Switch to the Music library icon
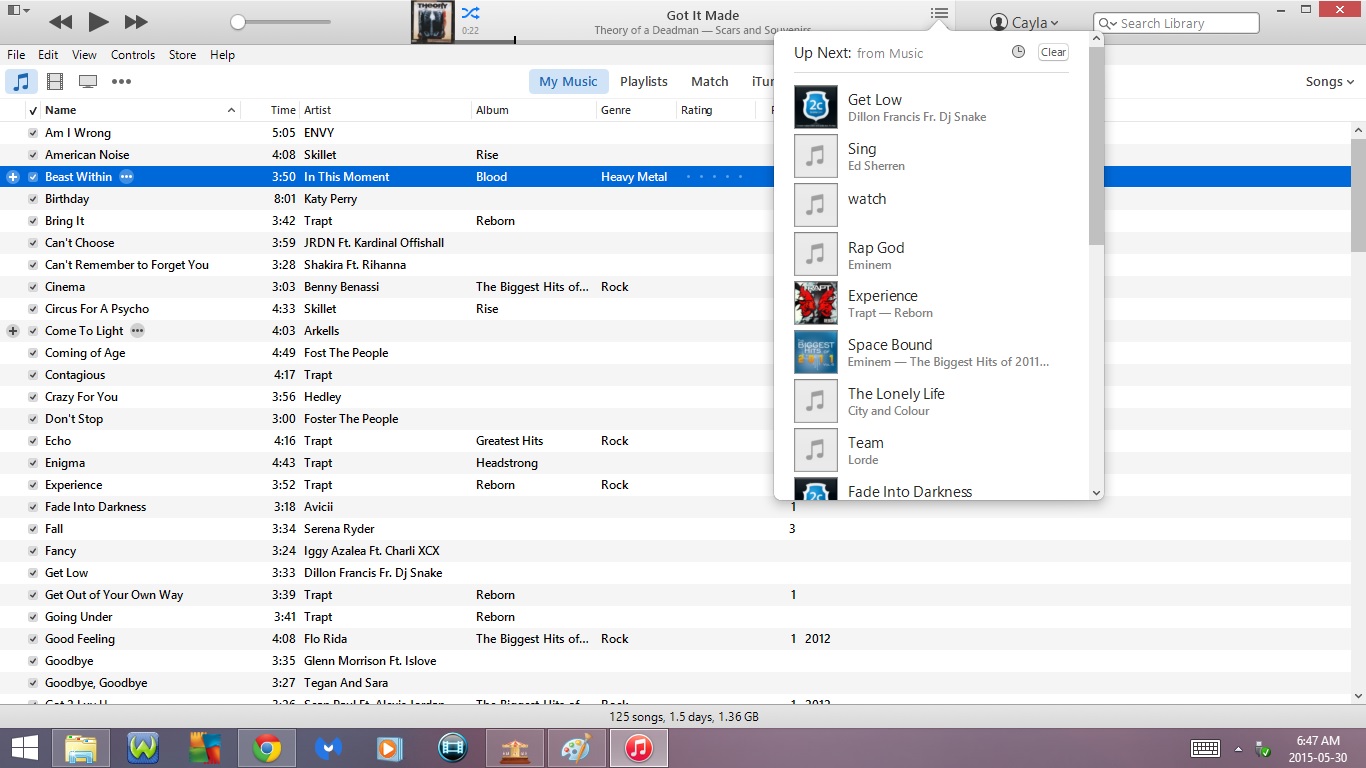Viewport: 1366px width, 768px height. 22,81
